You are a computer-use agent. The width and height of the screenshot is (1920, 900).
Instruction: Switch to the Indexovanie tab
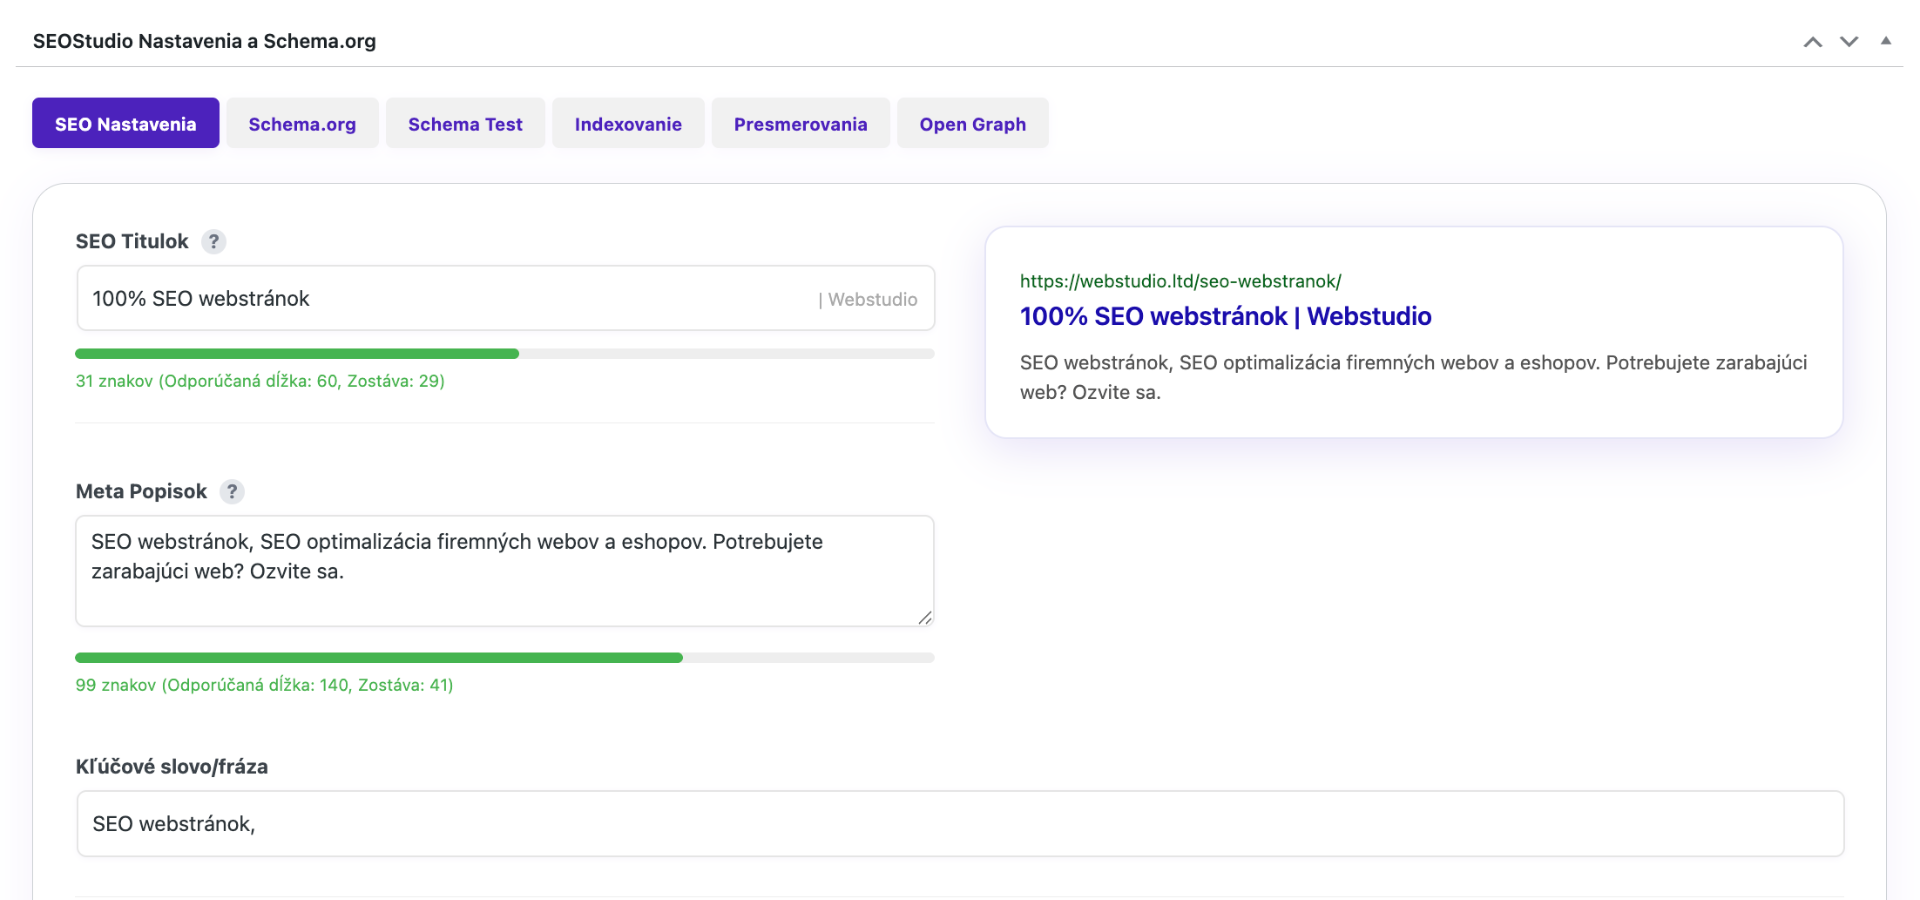tap(628, 124)
